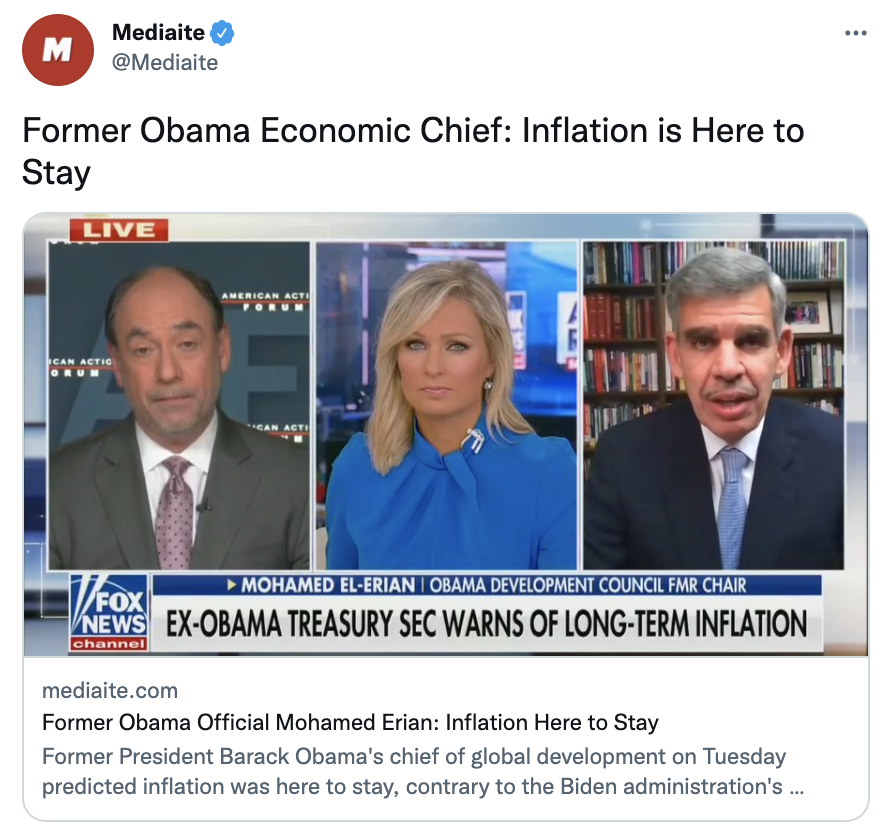The height and width of the screenshot is (836, 888).
Task: Click the blue verified checkmark badge
Action: point(222,33)
